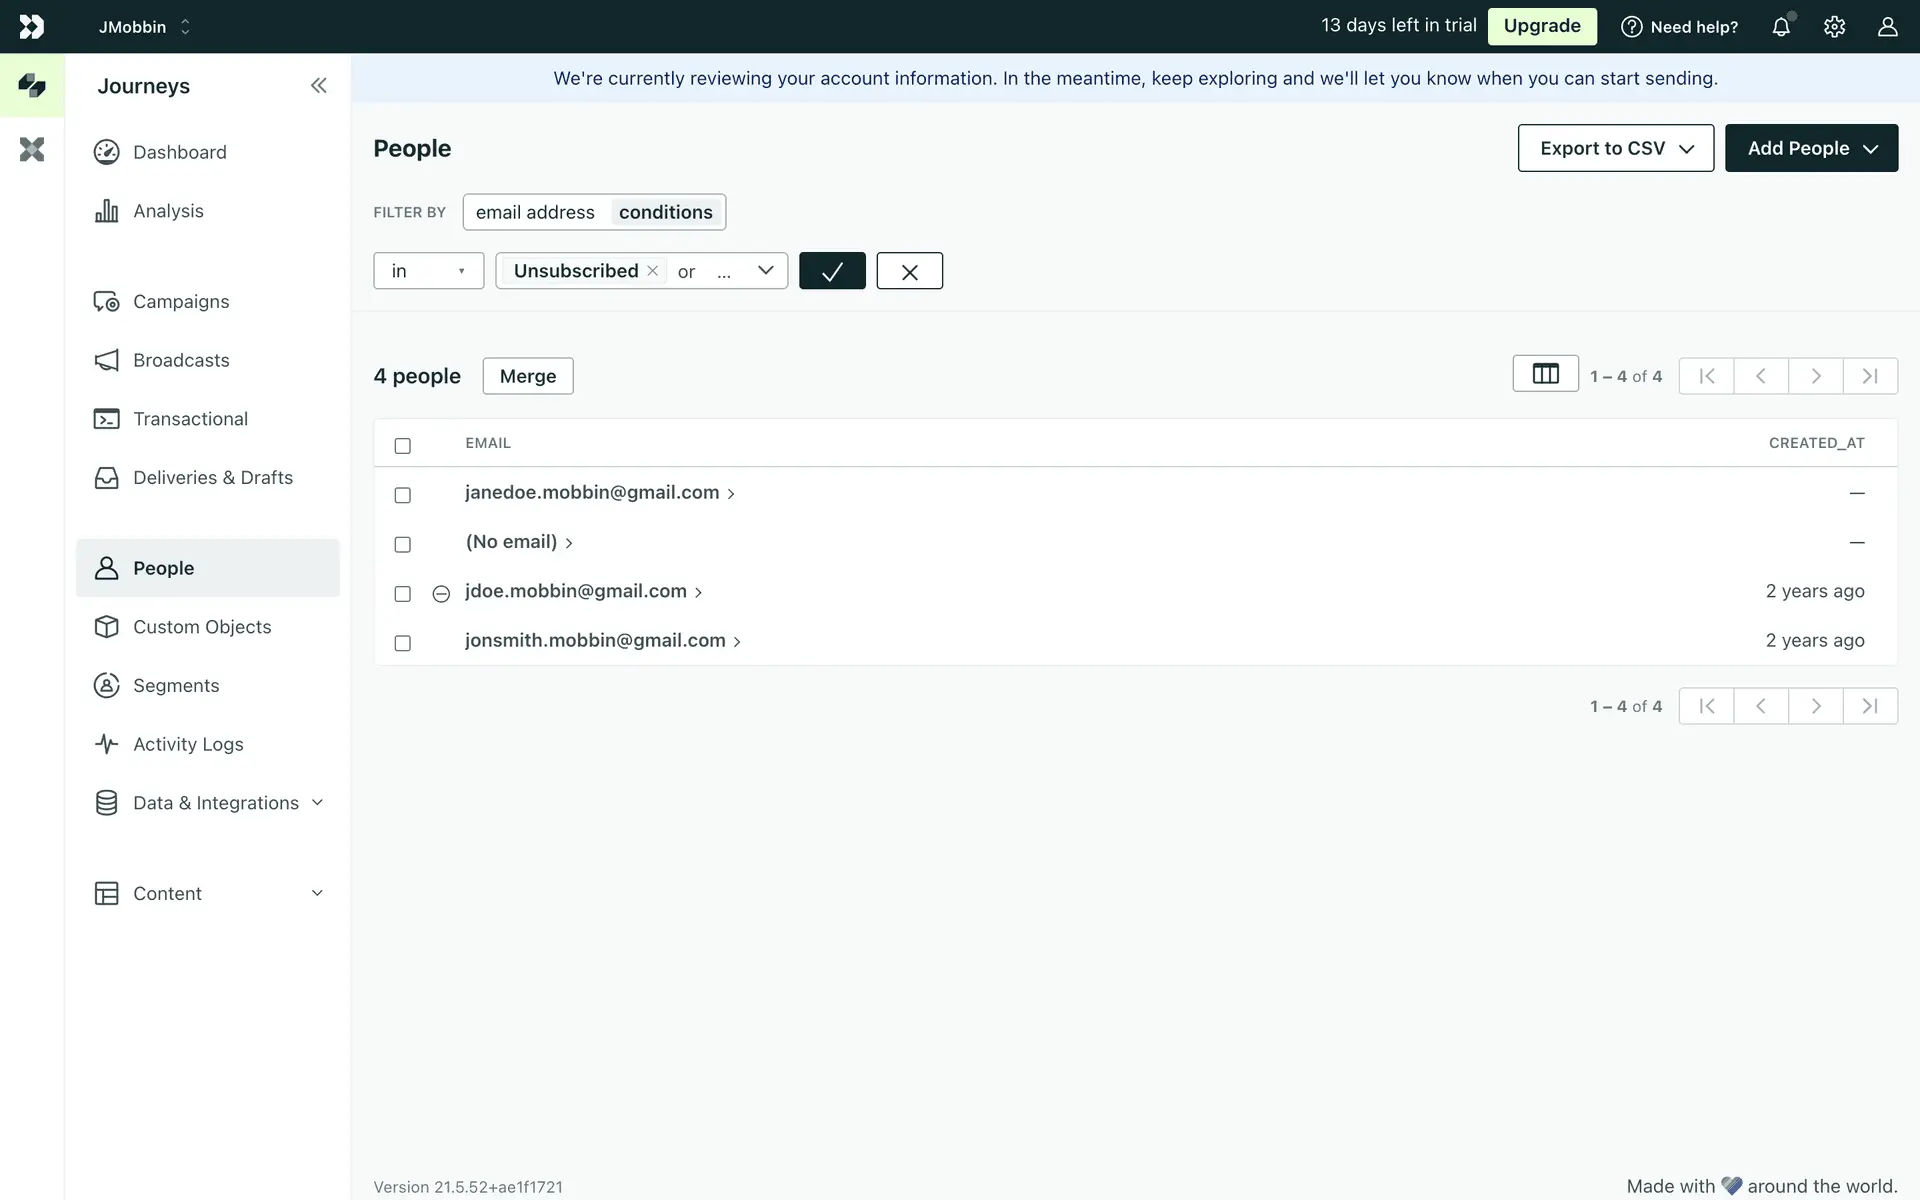Screen dimensions: 1920x1200
Task: Select the checkbox for jonsmith.mobbin@gmail.com
Action: (403, 643)
